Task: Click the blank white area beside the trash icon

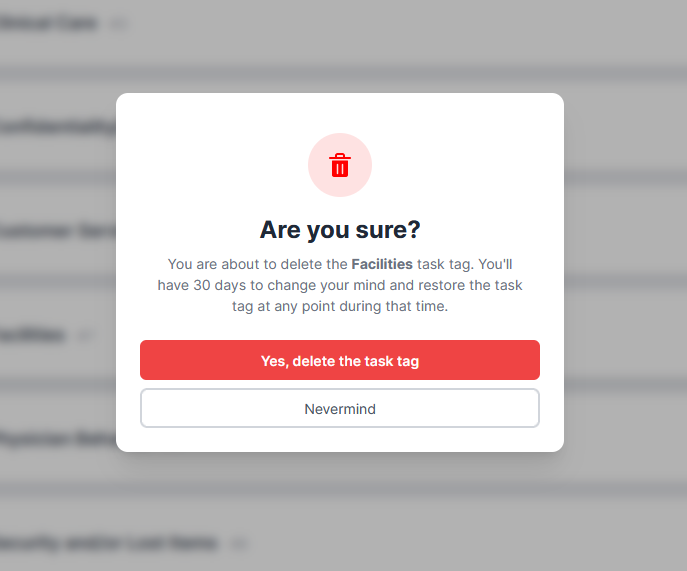Action: (x=460, y=160)
